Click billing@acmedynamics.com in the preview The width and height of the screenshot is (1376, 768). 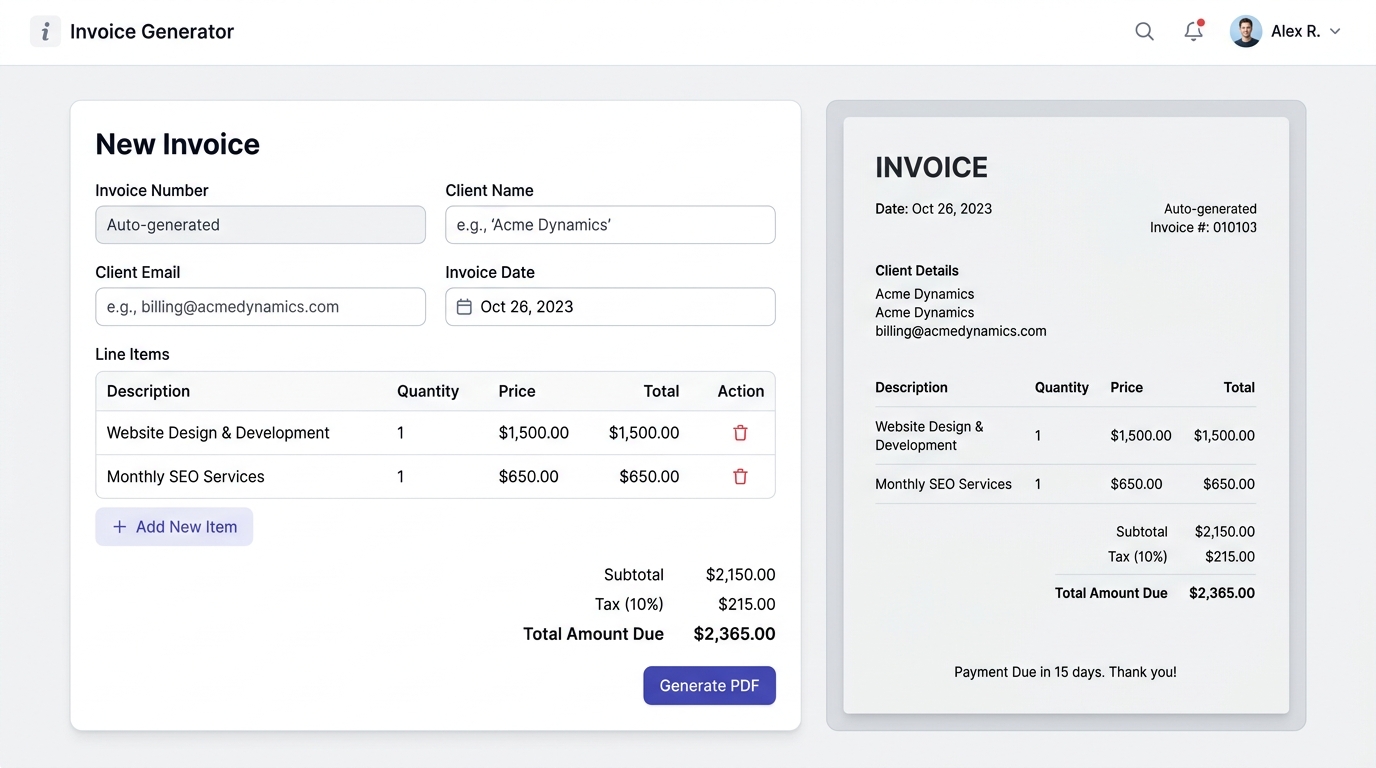[x=961, y=331]
